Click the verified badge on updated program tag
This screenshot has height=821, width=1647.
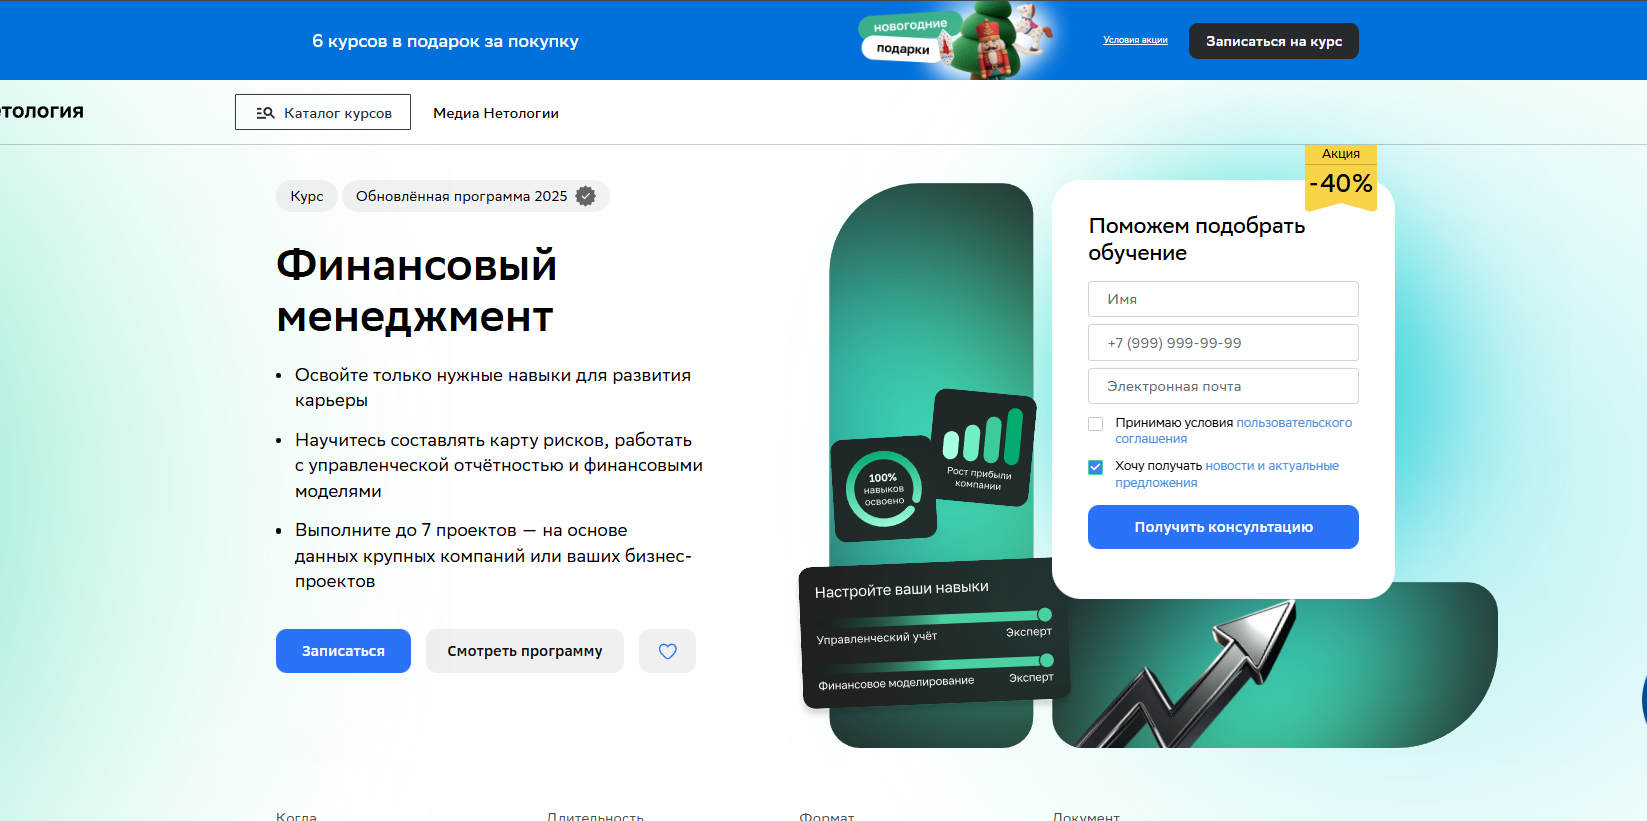(586, 196)
